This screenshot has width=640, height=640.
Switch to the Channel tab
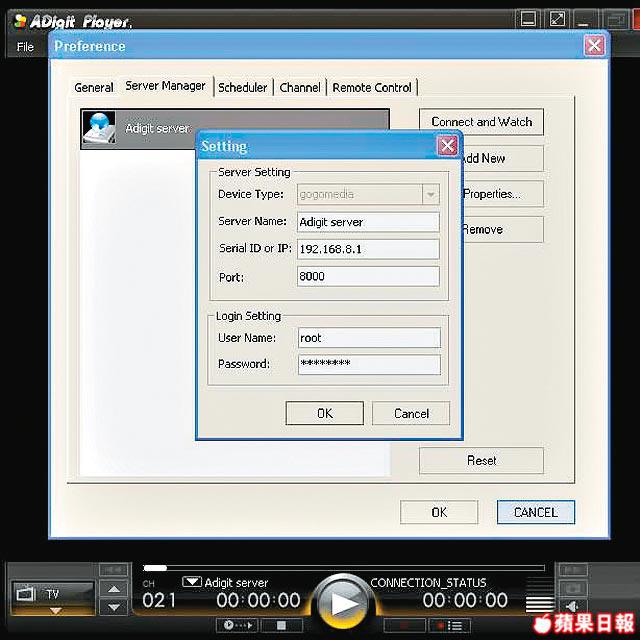click(x=300, y=87)
